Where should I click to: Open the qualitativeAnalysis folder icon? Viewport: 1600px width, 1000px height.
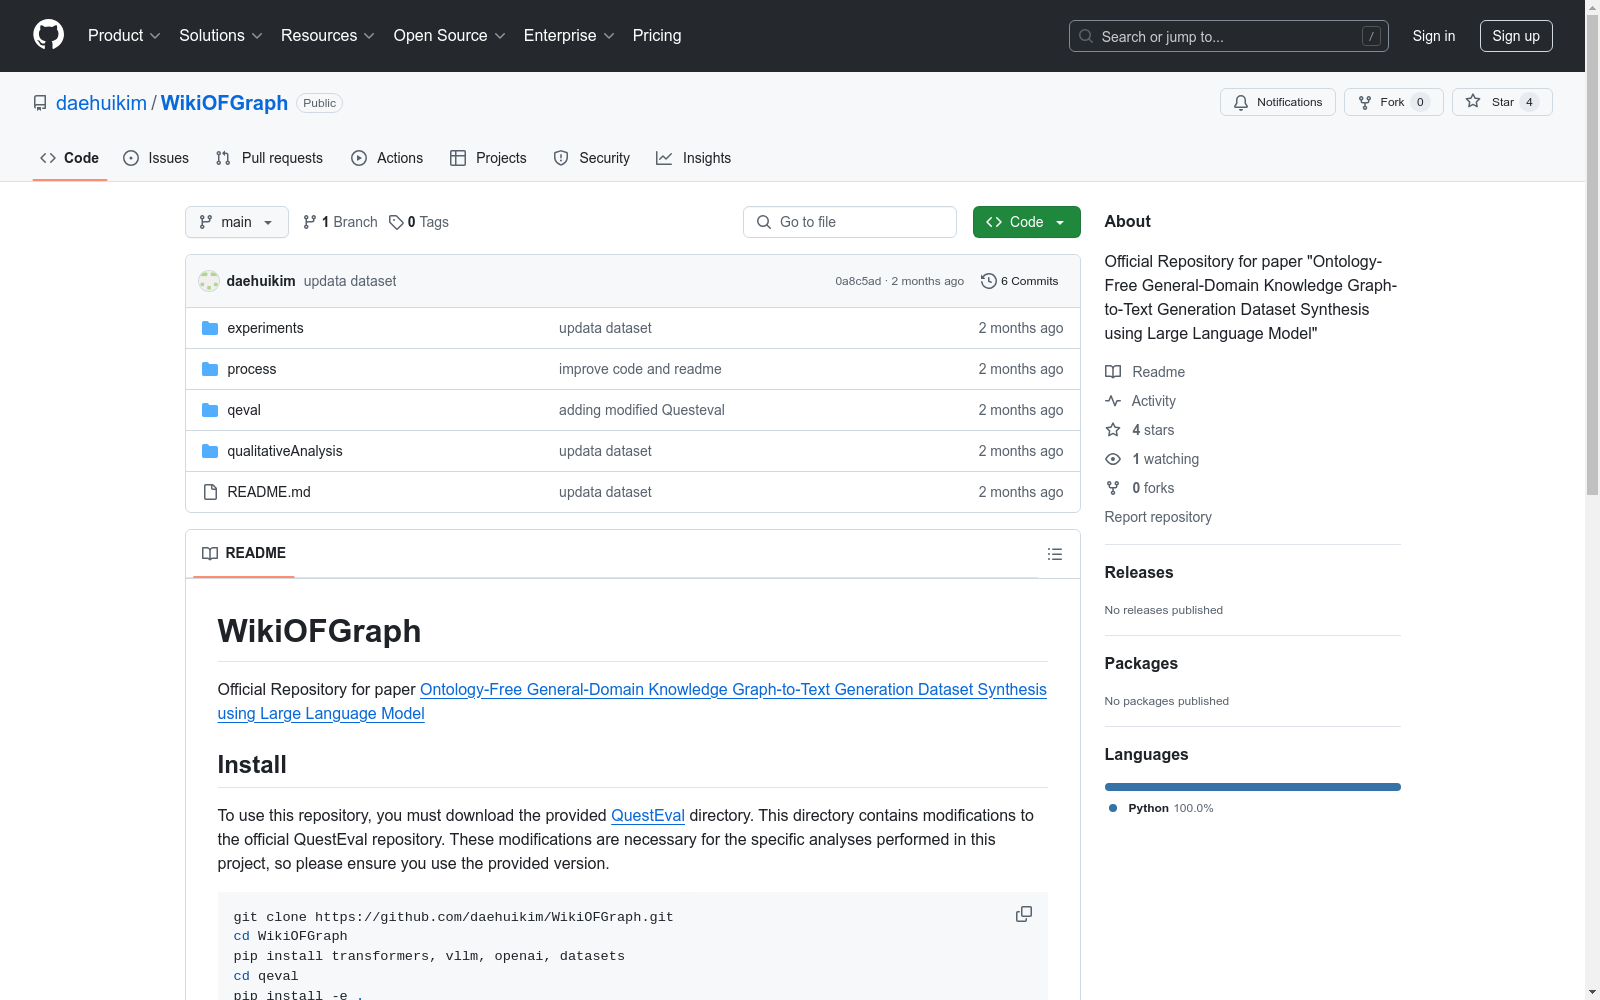210,451
